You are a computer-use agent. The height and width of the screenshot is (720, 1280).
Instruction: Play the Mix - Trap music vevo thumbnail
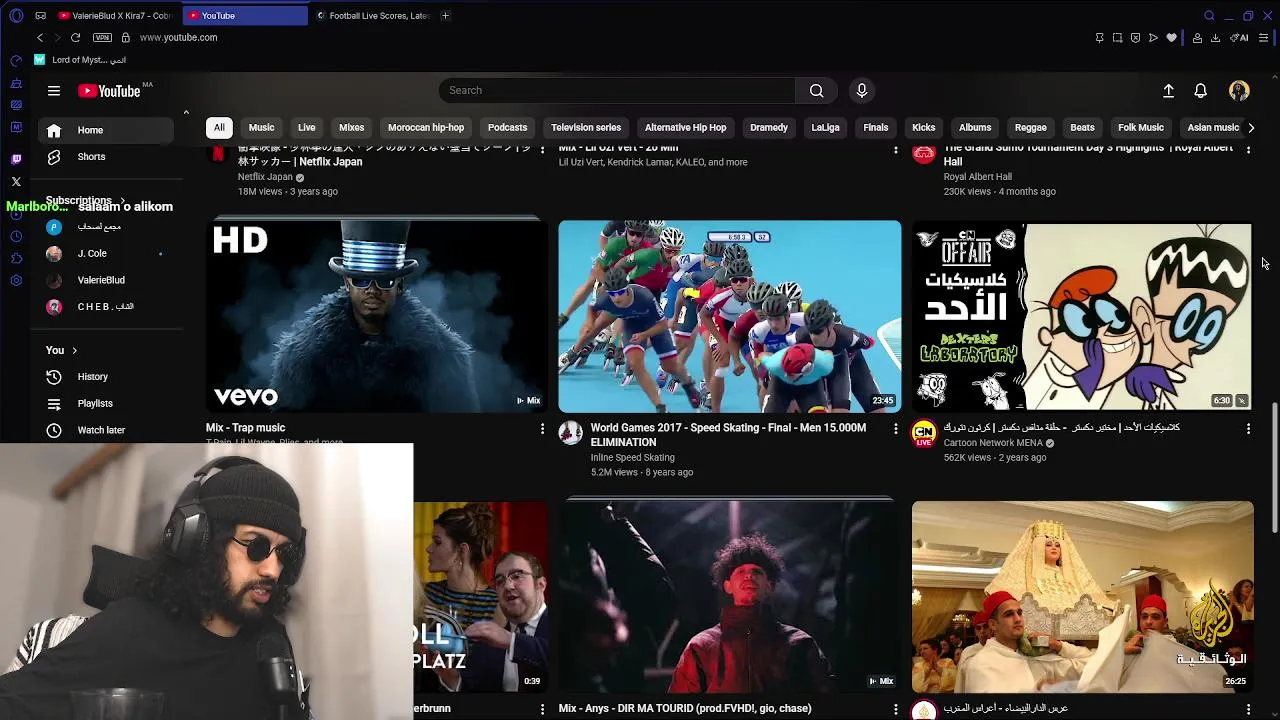(377, 316)
